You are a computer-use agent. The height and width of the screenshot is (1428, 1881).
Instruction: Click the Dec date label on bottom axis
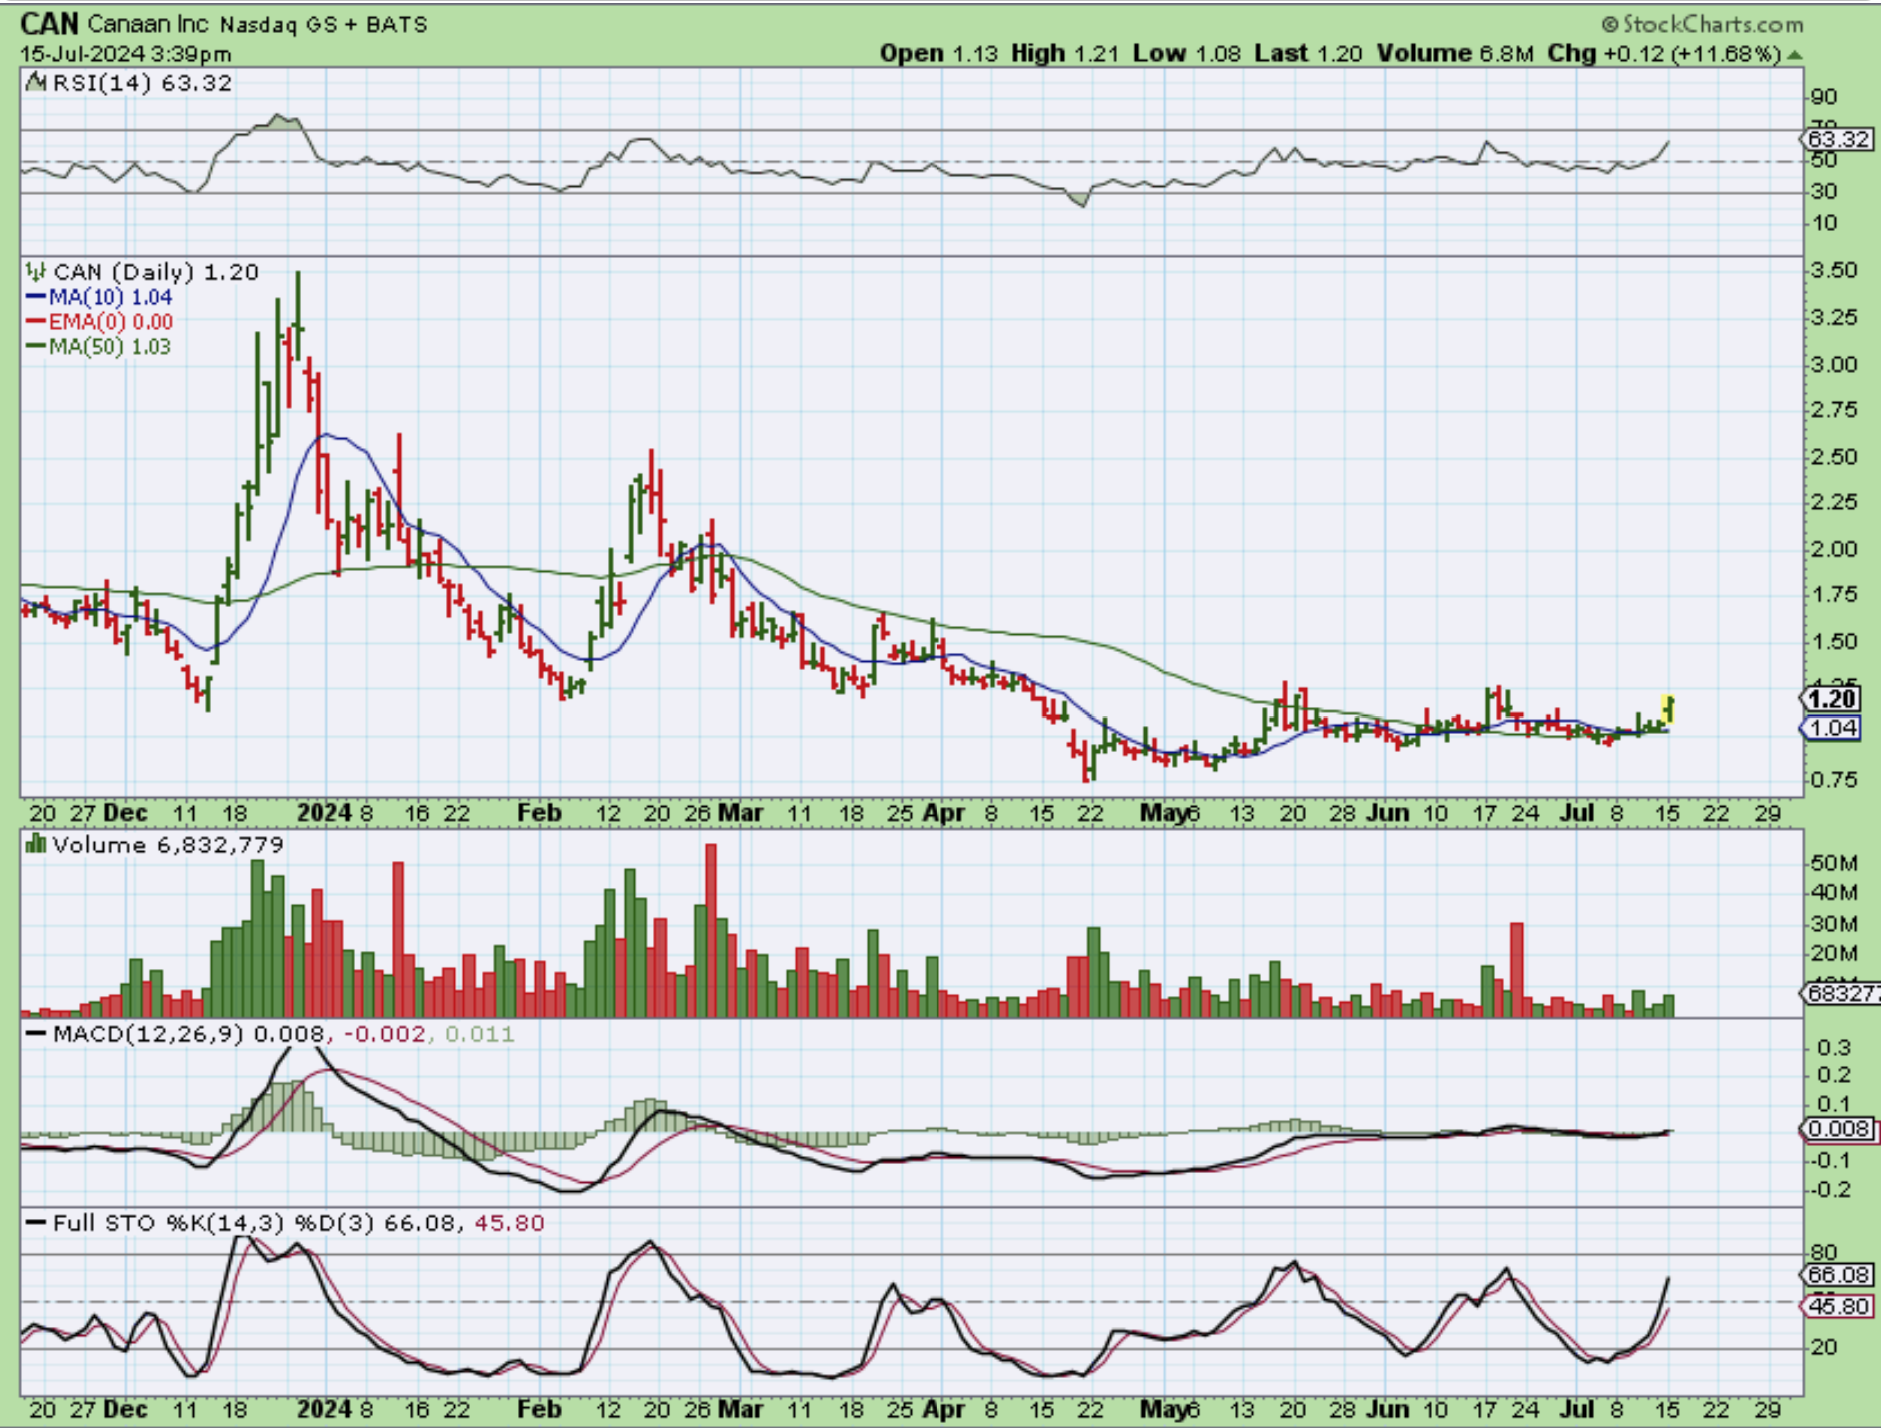tap(125, 1410)
